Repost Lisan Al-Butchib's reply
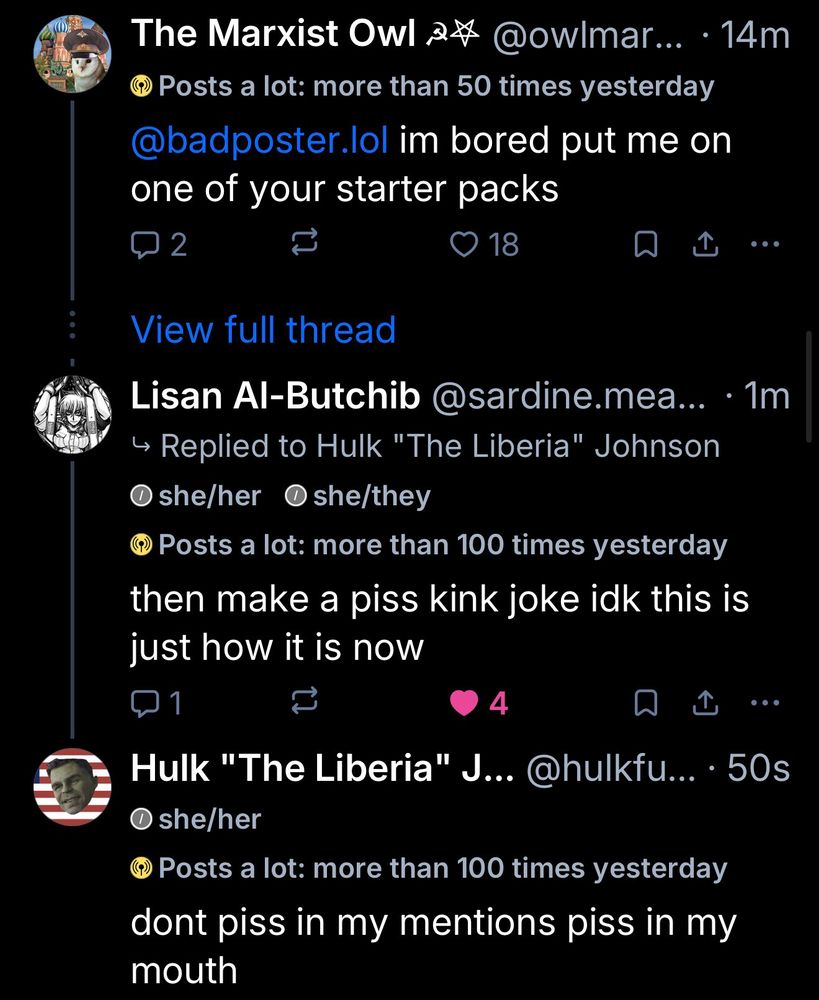The height and width of the screenshot is (1000, 819). pos(304,702)
